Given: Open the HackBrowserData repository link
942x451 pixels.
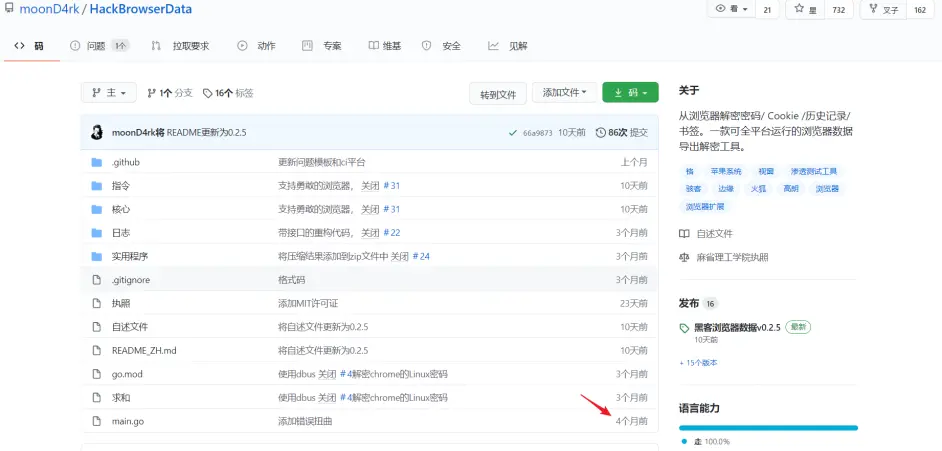Looking at the screenshot, I should click(x=141, y=9).
